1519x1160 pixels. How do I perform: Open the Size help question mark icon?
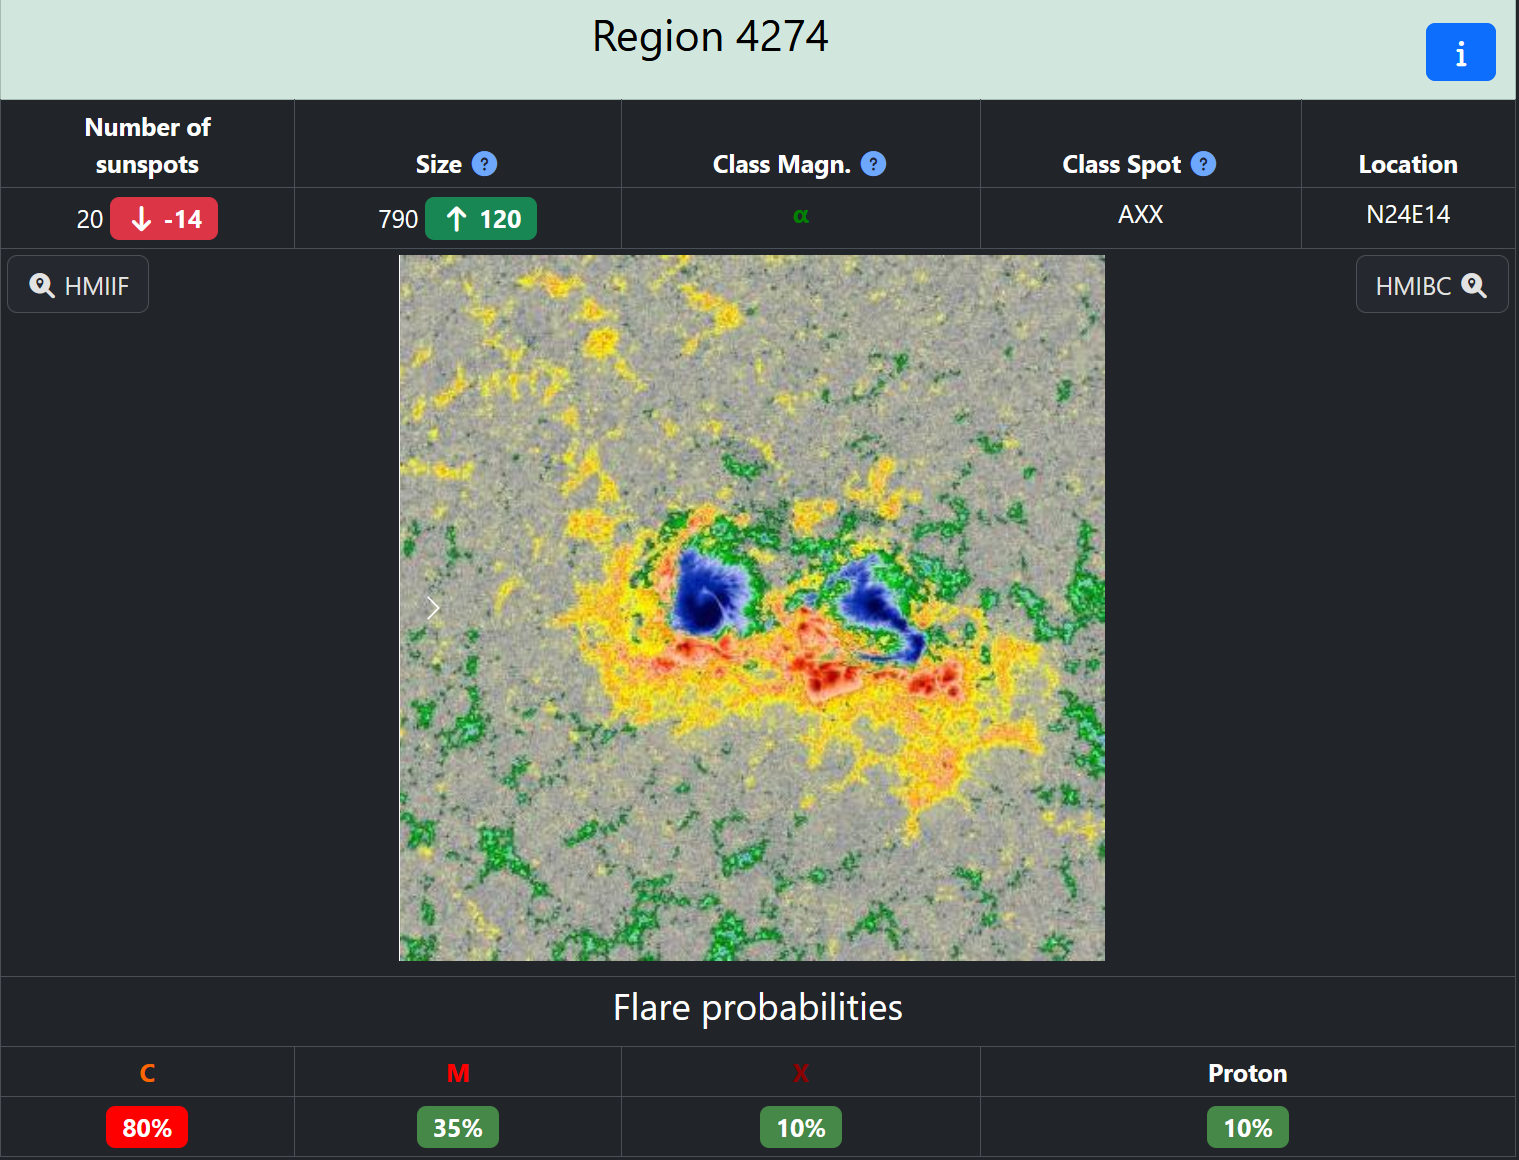click(484, 164)
